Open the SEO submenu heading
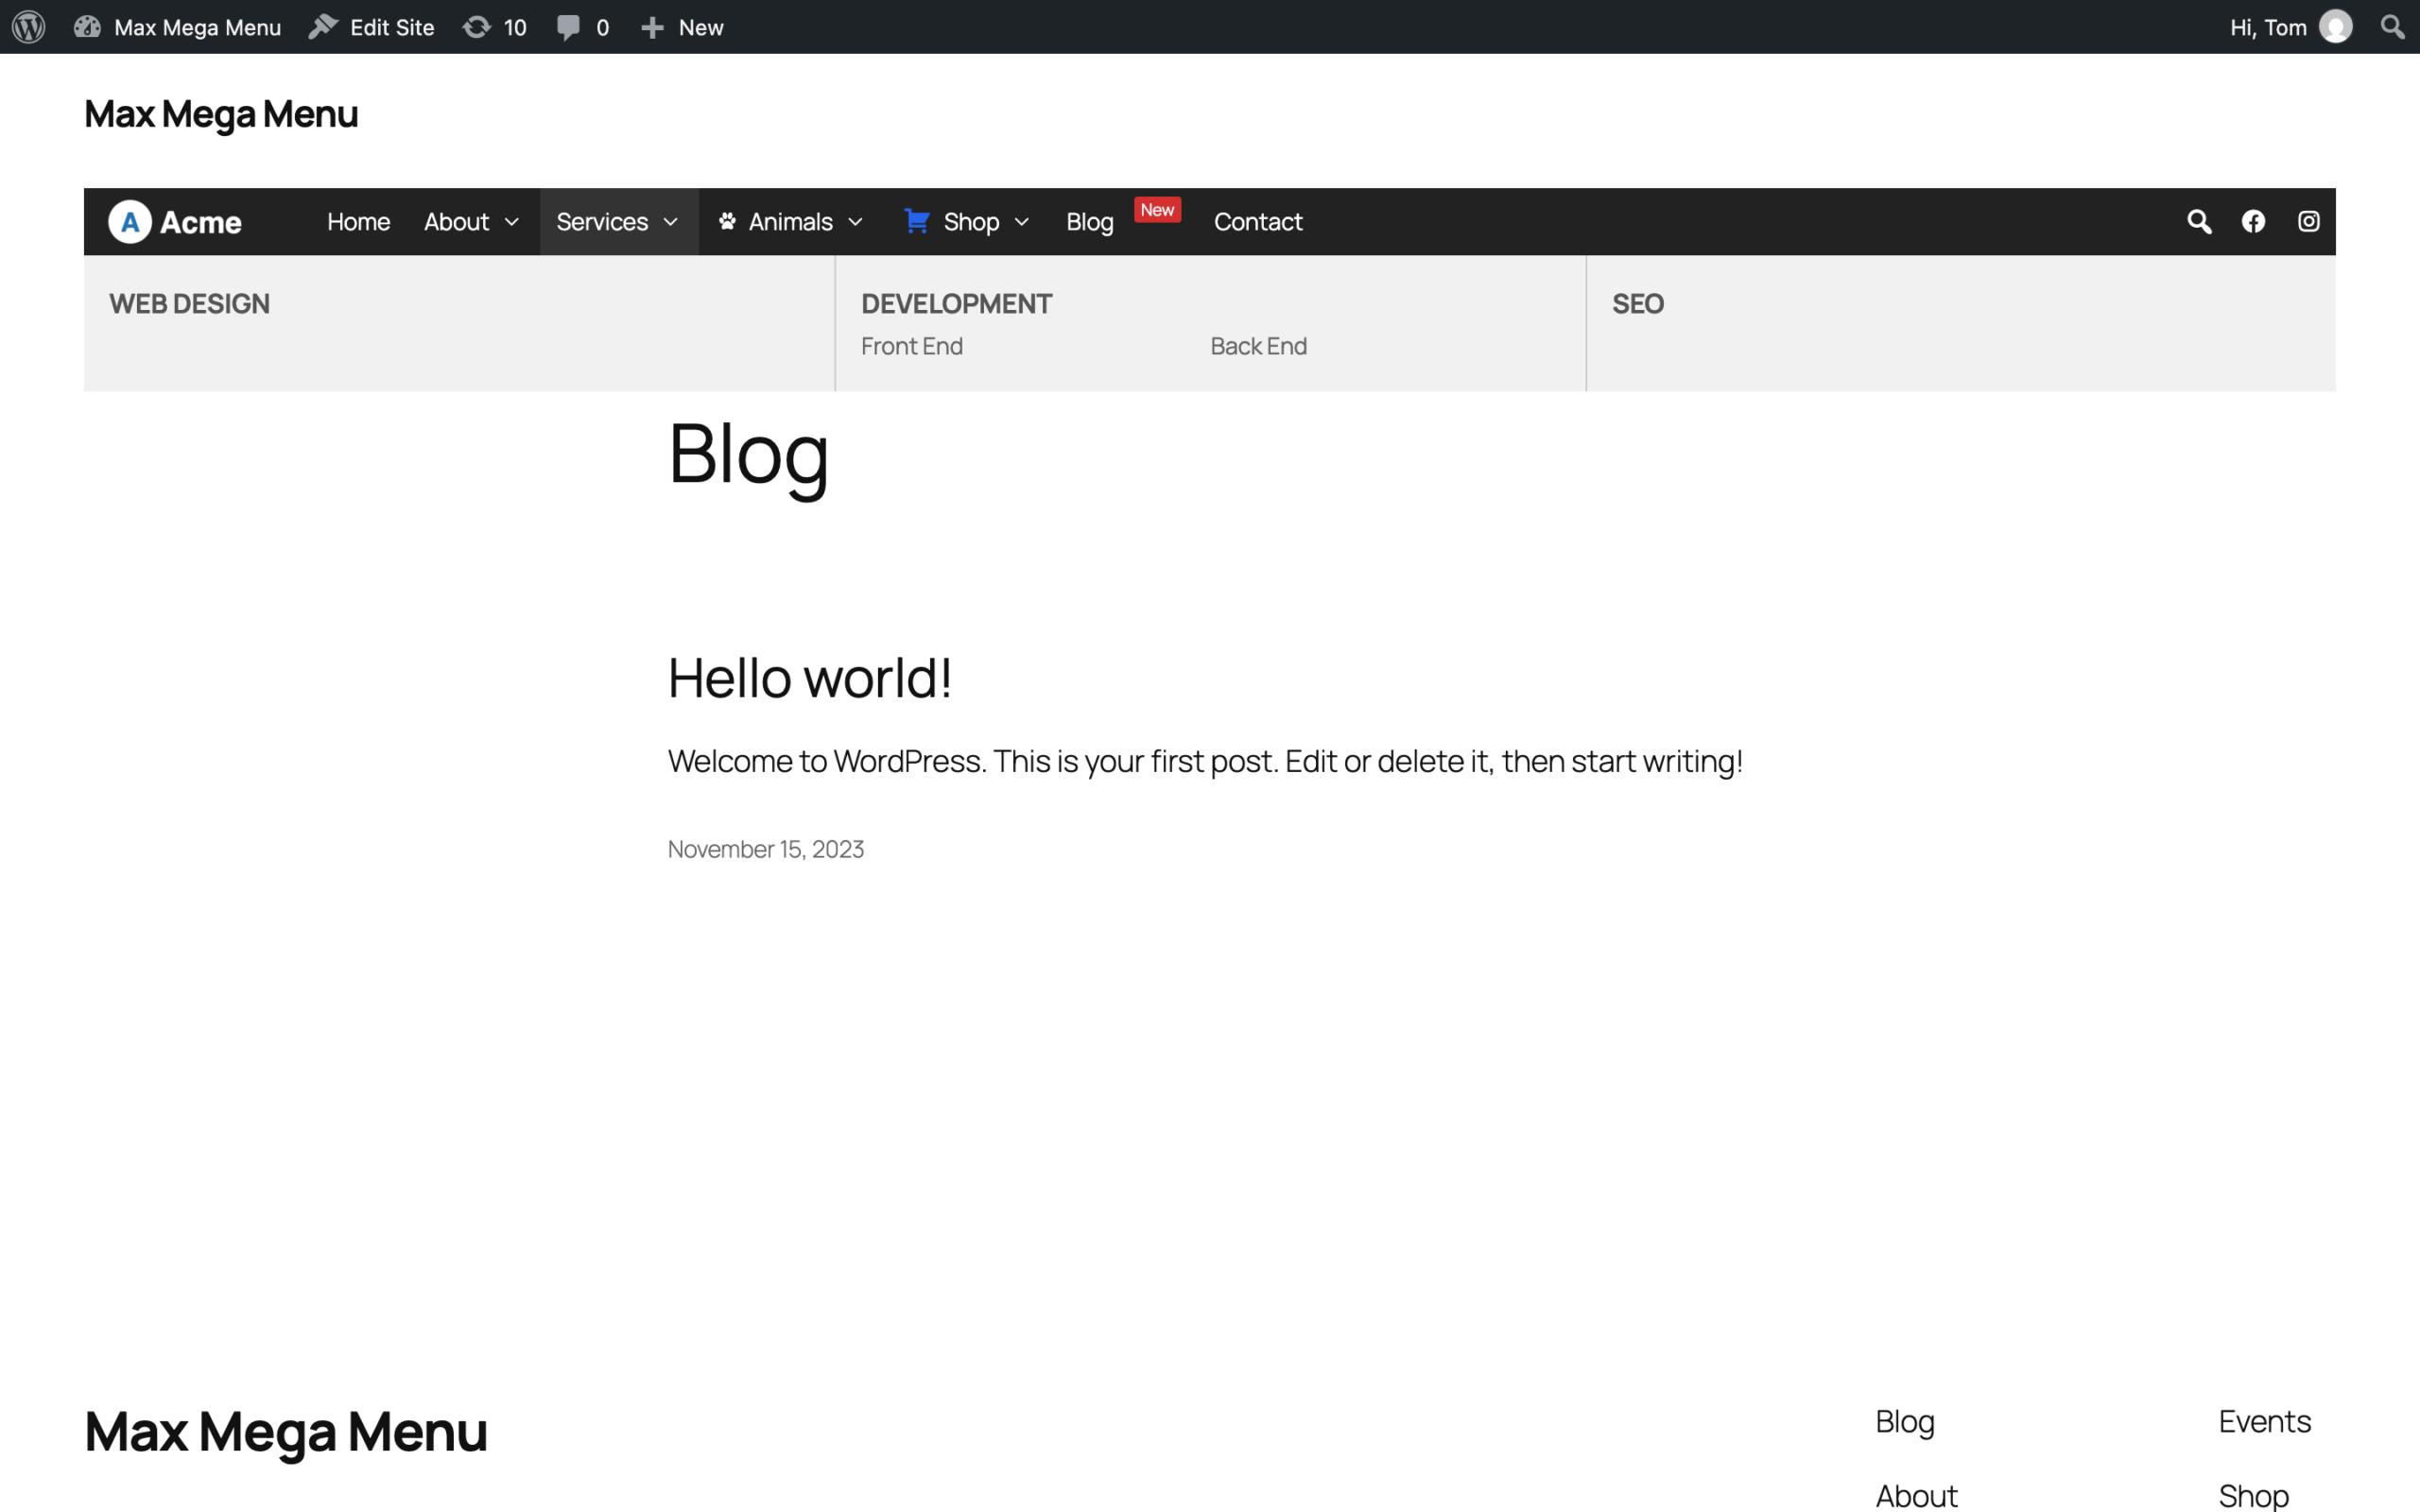Image resolution: width=2420 pixels, height=1512 pixels. [1638, 303]
